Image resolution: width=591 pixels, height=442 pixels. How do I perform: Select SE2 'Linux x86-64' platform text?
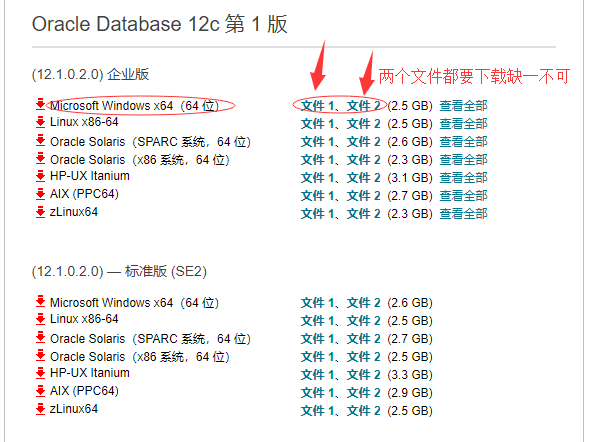click(x=84, y=319)
